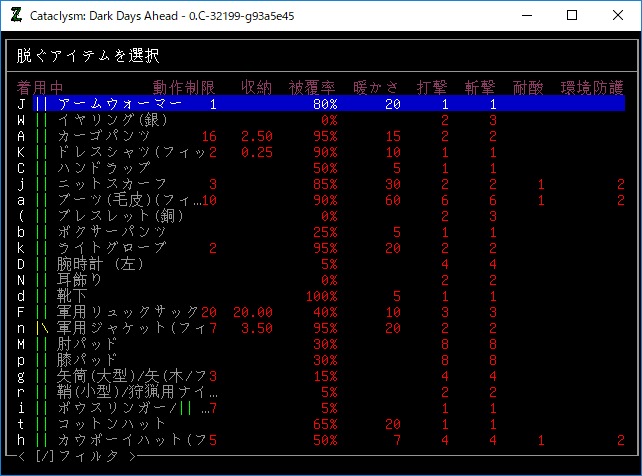Pick the 軍用ジャケット entry
The width and height of the screenshot is (642, 476).
(130, 328)
